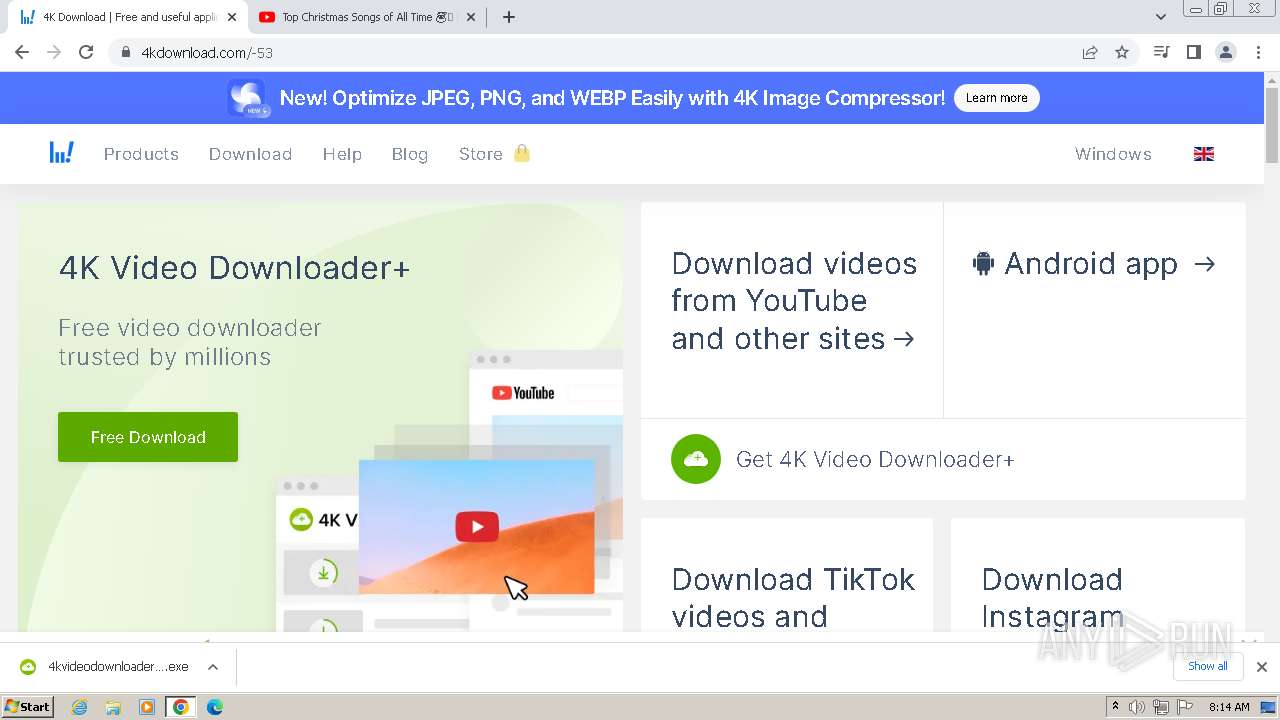
Task: Open the Help menu item
Action: tap(342, 154)
